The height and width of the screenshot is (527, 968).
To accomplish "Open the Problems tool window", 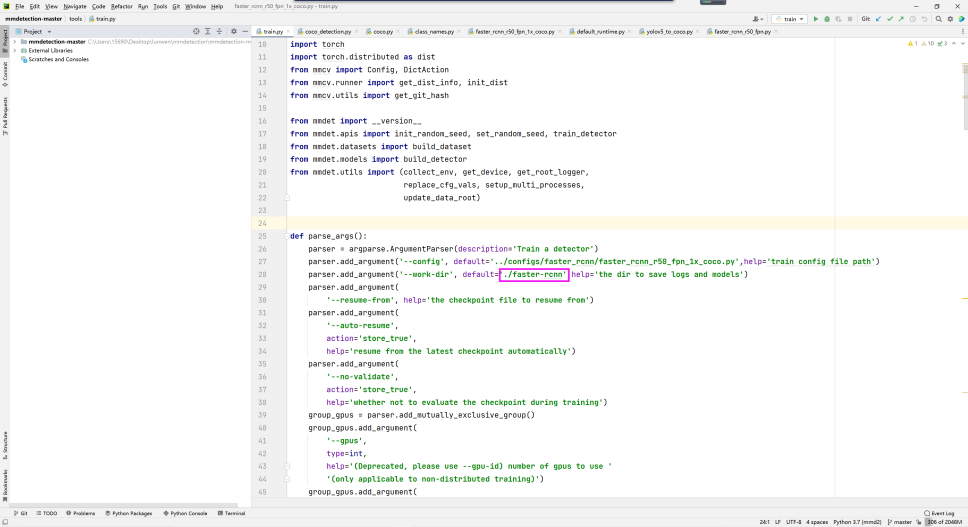I will [81, 513].
